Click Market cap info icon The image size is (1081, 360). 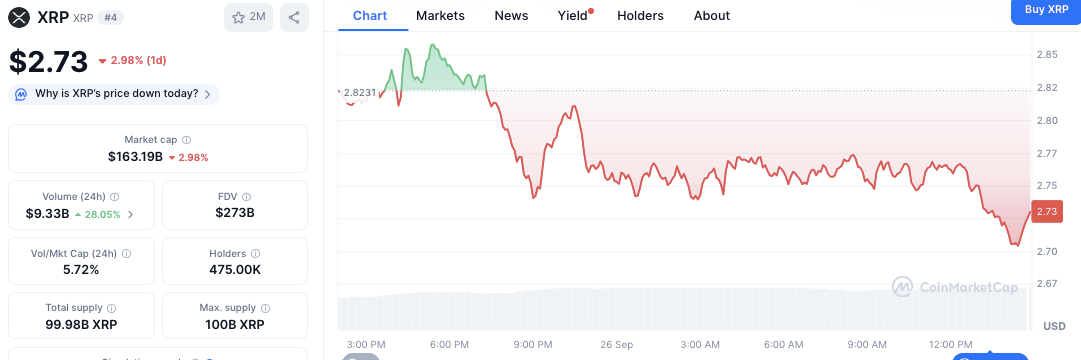[x=187, y=140]
